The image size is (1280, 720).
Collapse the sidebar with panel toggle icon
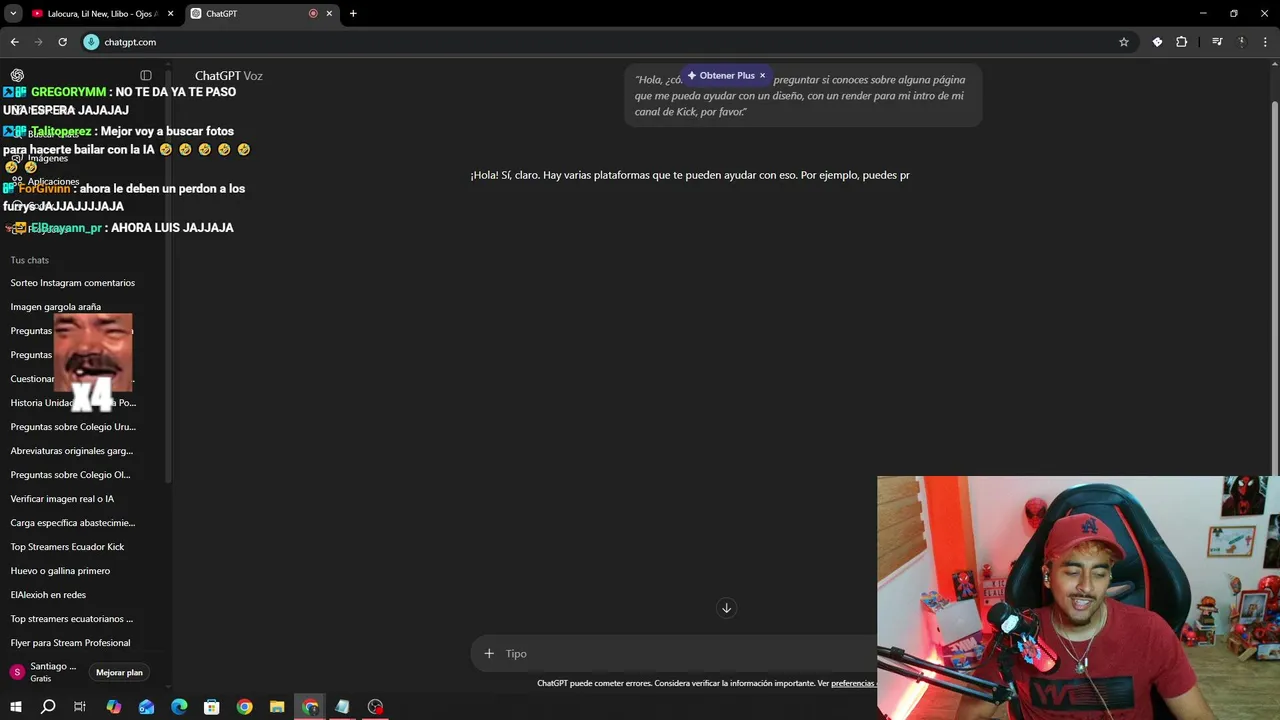(x=146, y=75)
